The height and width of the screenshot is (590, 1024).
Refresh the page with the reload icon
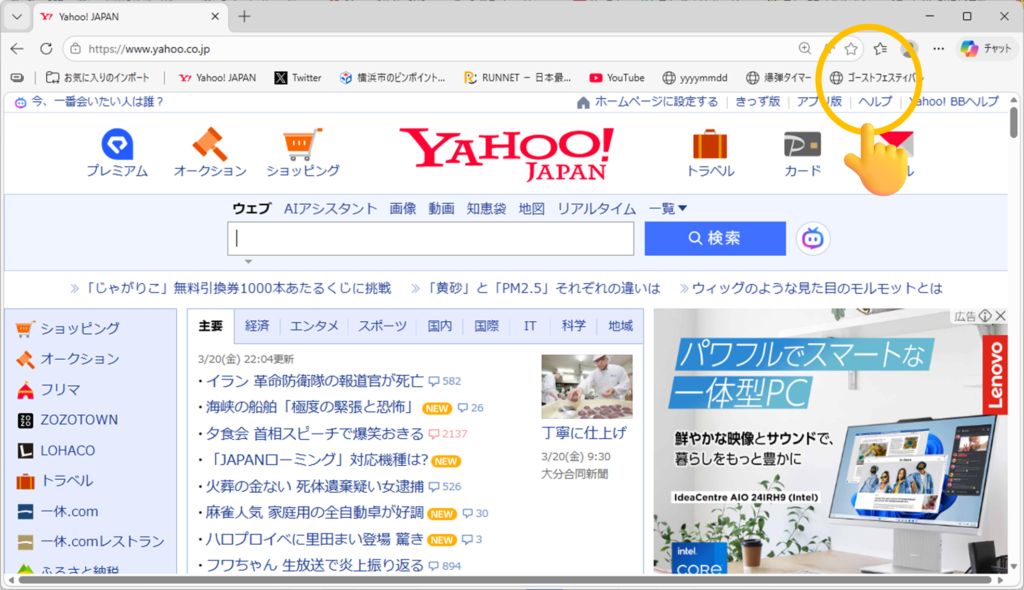(46, 48)
